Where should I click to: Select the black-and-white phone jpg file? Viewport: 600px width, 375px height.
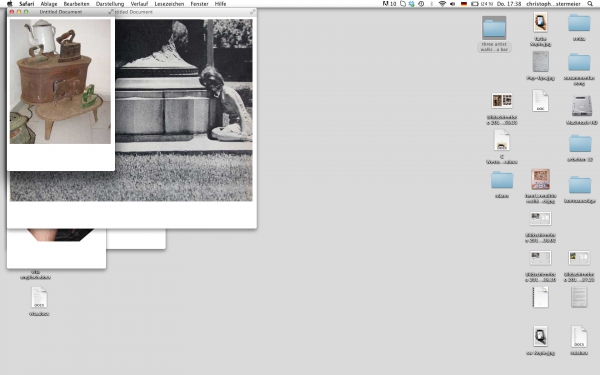(x=540, y=336)
